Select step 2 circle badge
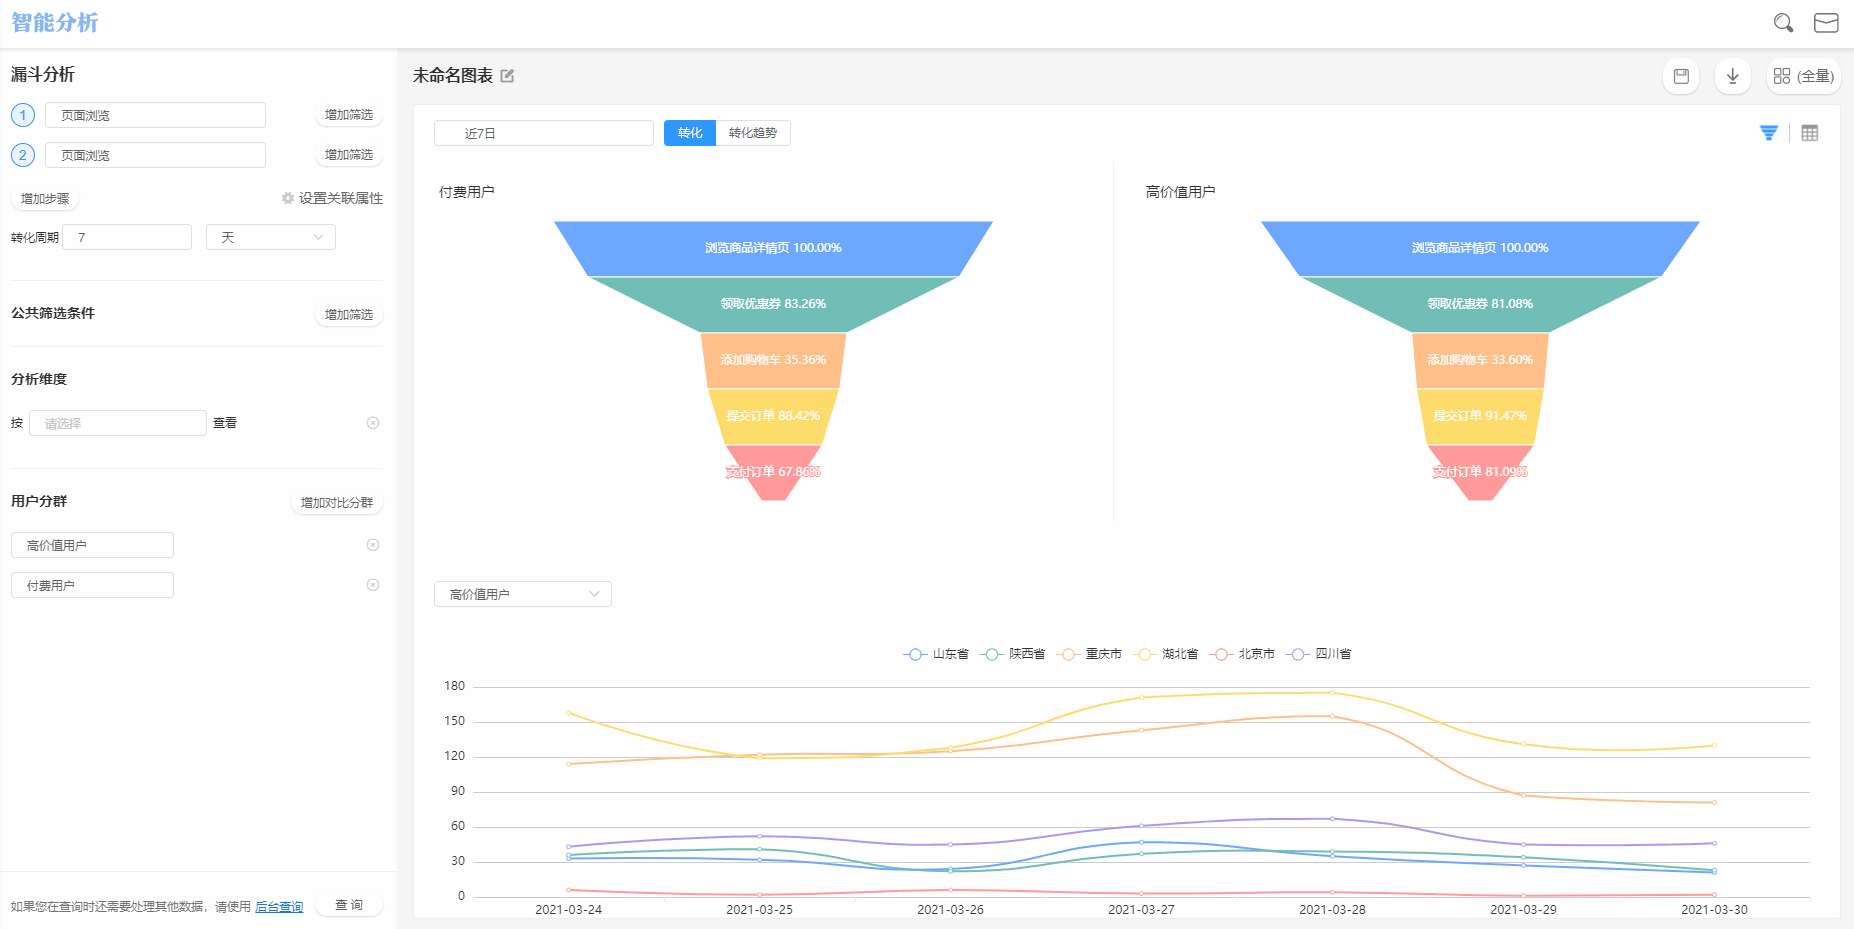Image resolution: width=1854 pixels, height=929 pixels. tap(23, 155)
